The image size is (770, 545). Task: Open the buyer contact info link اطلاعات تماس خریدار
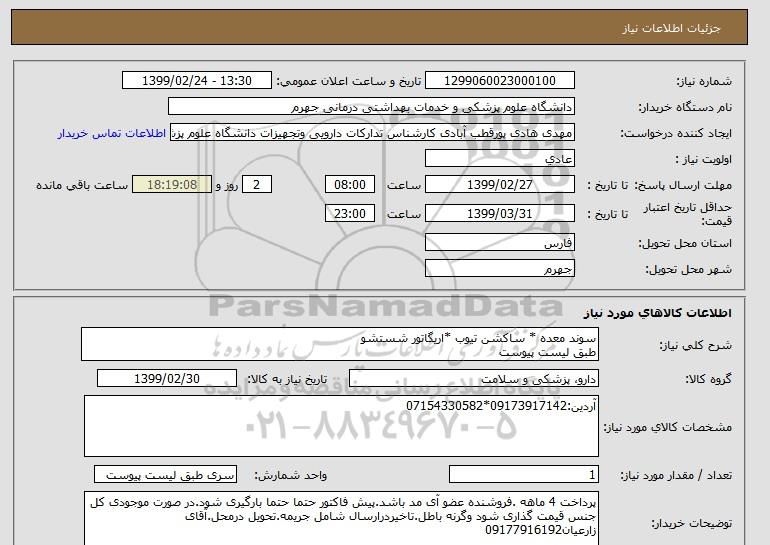(x=111, y=134)
